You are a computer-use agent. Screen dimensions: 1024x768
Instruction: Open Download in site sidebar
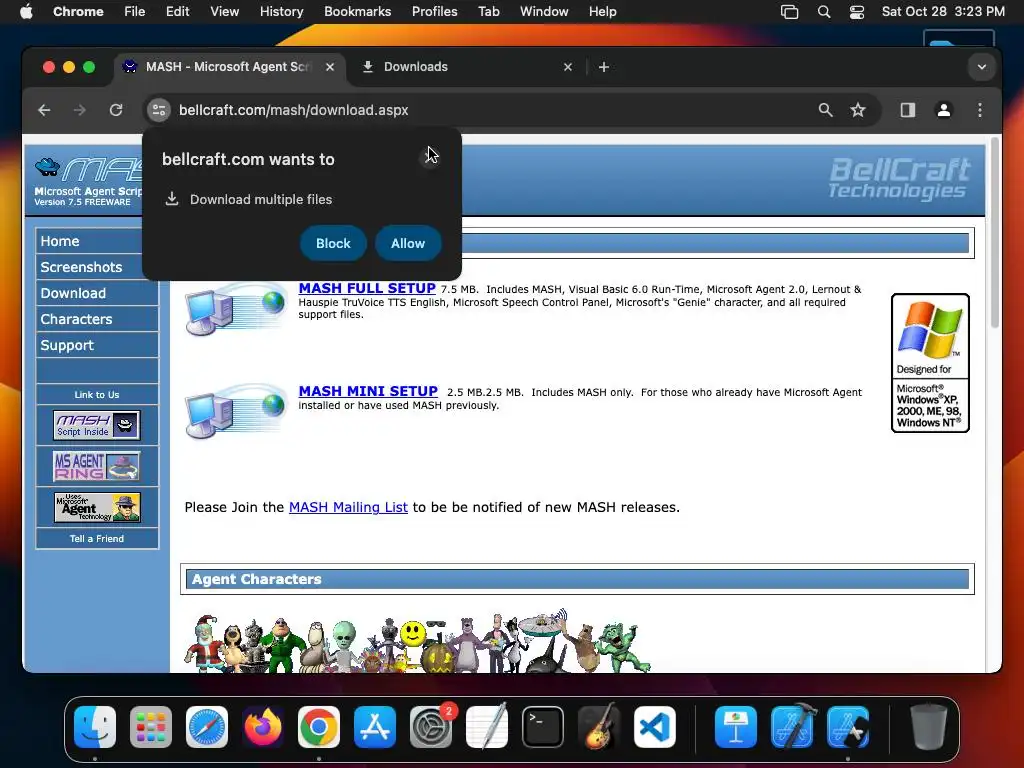pyautogui.click(x=97, y=293)
